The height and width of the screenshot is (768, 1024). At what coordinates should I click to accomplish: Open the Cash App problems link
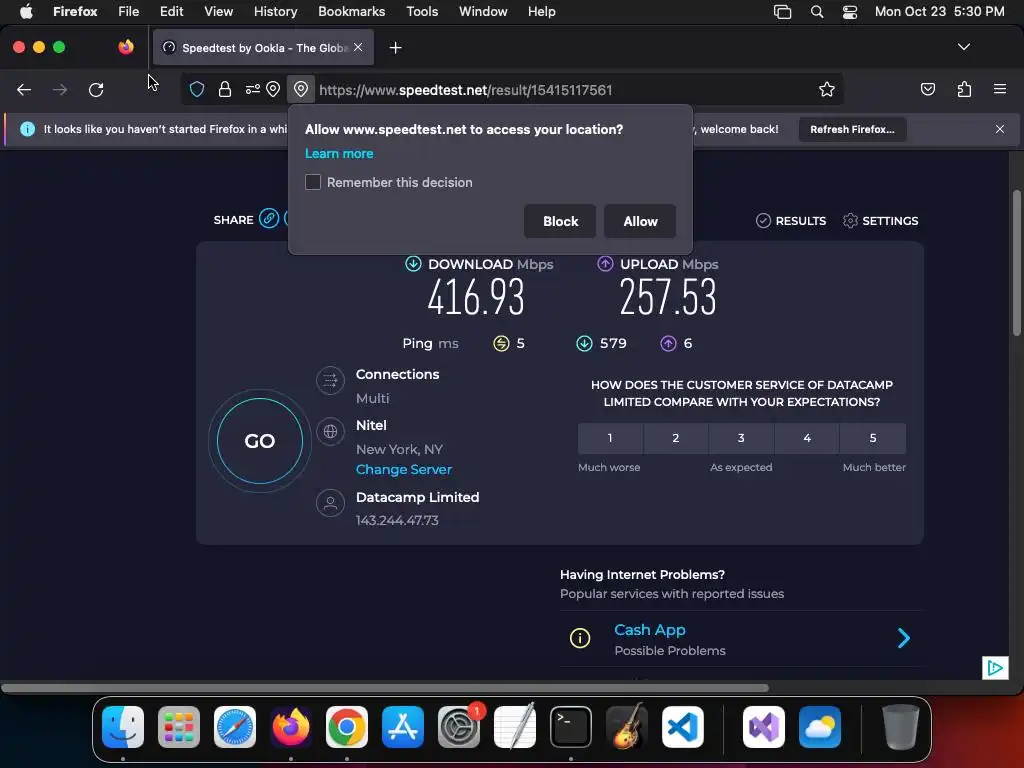(x=650, y=630)
